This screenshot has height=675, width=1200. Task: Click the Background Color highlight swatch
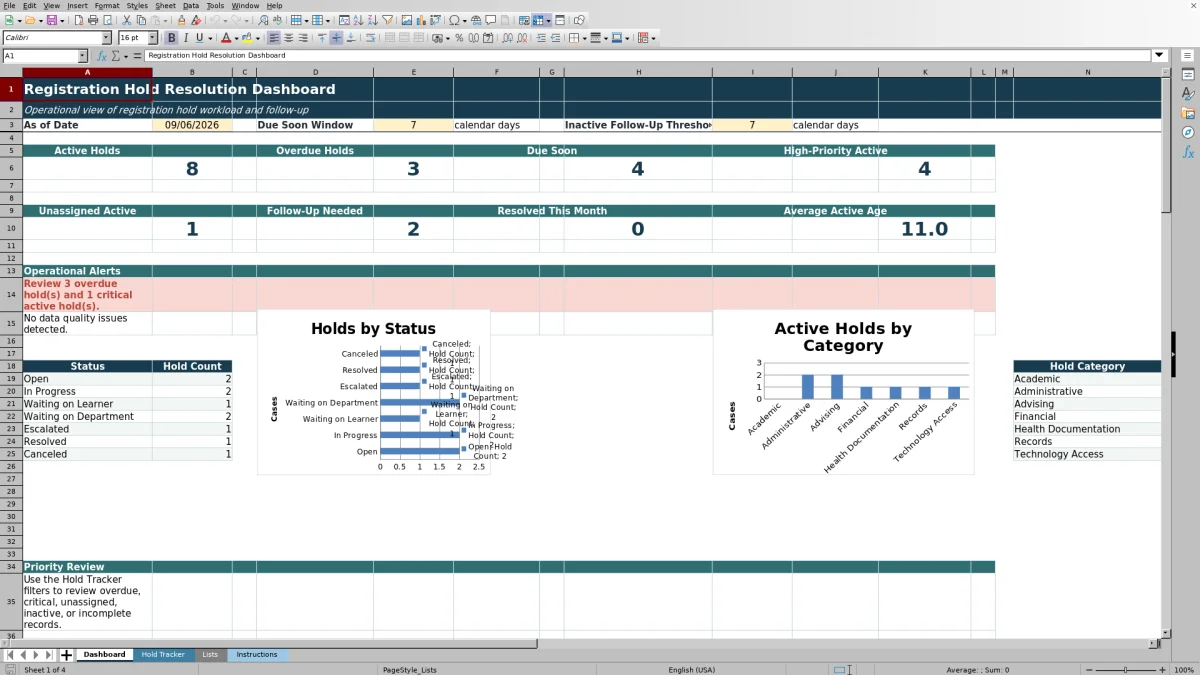pyautogui.click(x=246, y=38)
